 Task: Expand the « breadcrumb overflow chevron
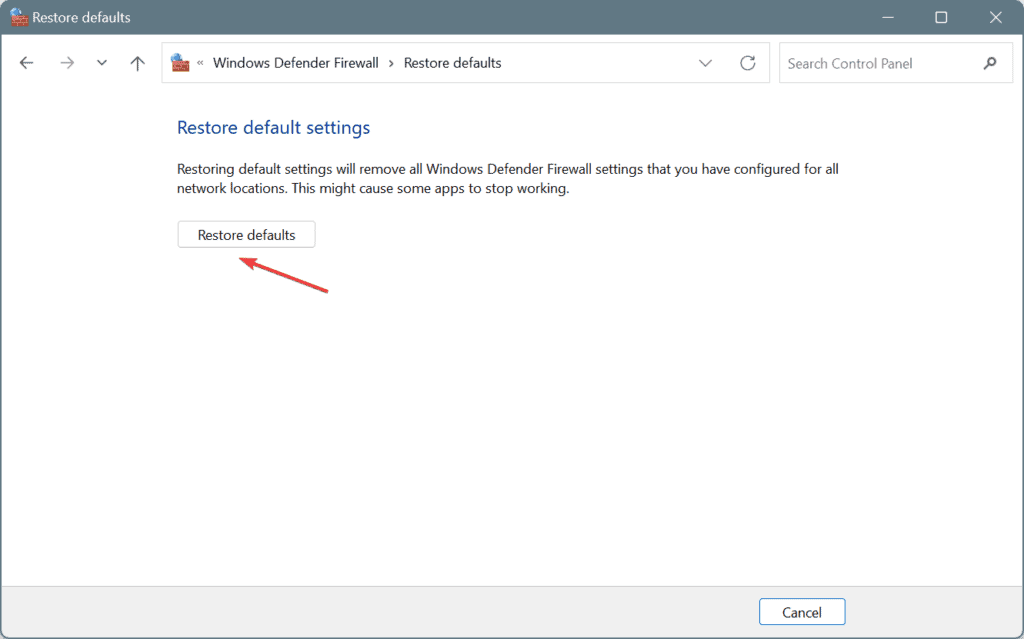[200, 63]
